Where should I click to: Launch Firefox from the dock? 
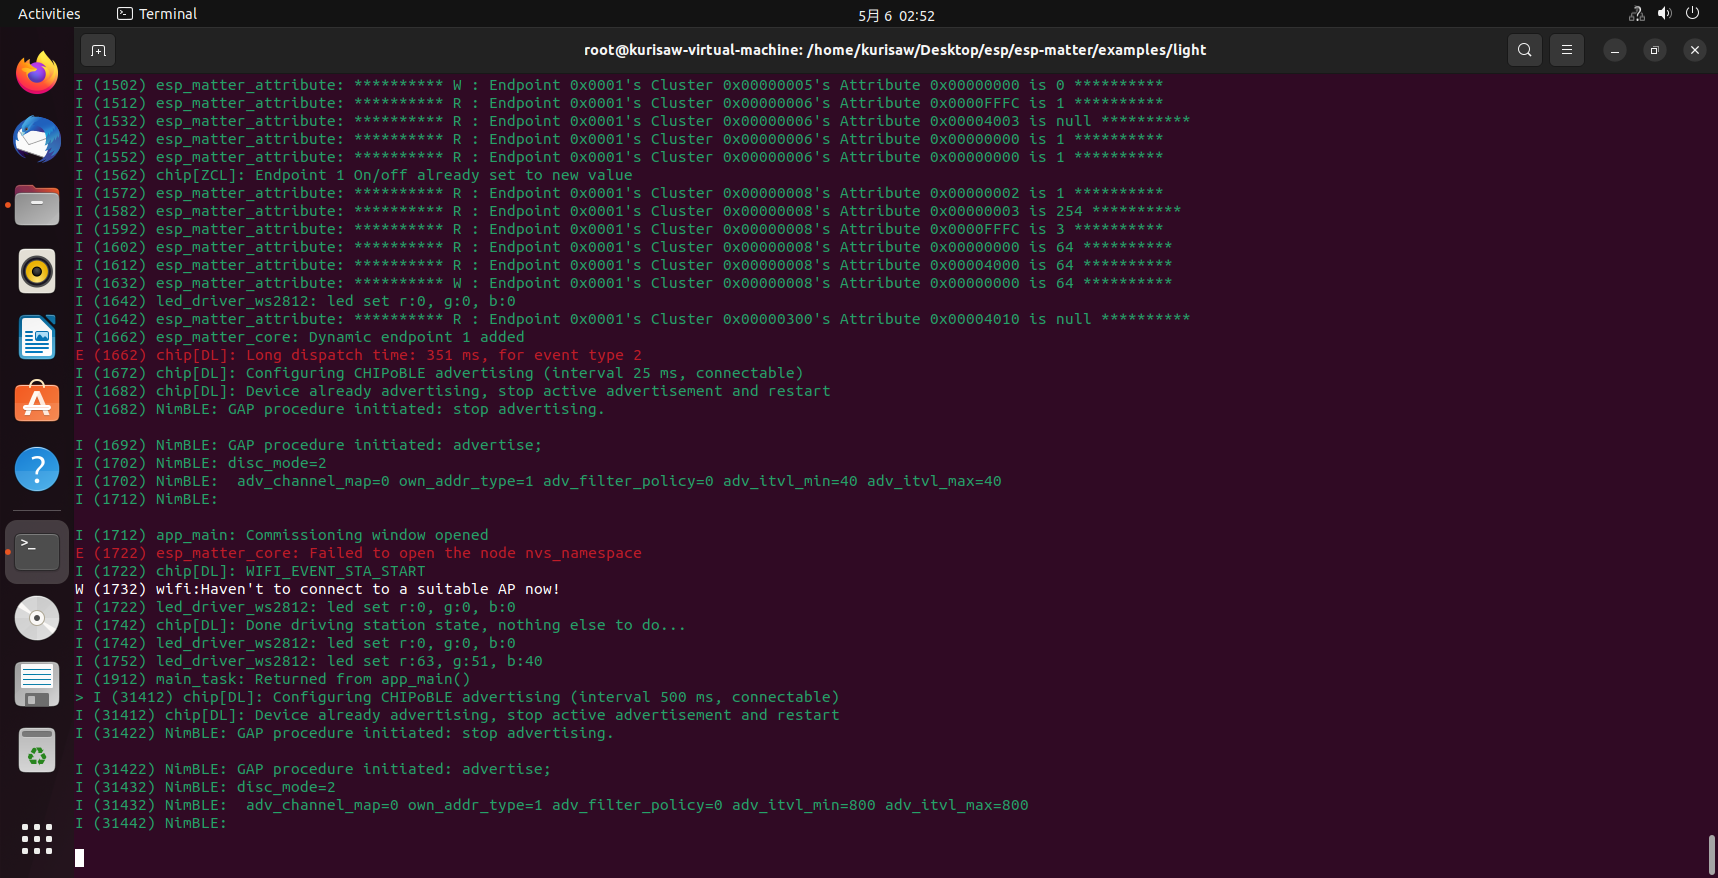[x=37, y=73]
